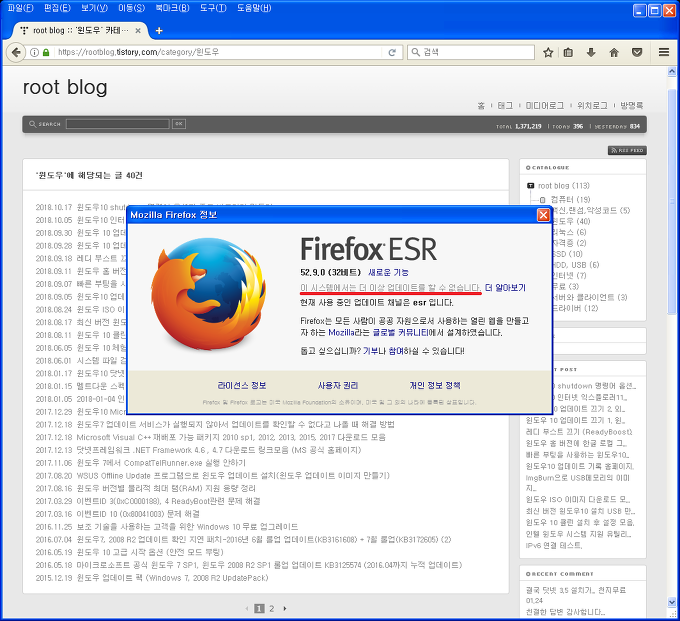Go to next page arrow in pagination
The image size is (680, 621).
[x=285, y=608]
